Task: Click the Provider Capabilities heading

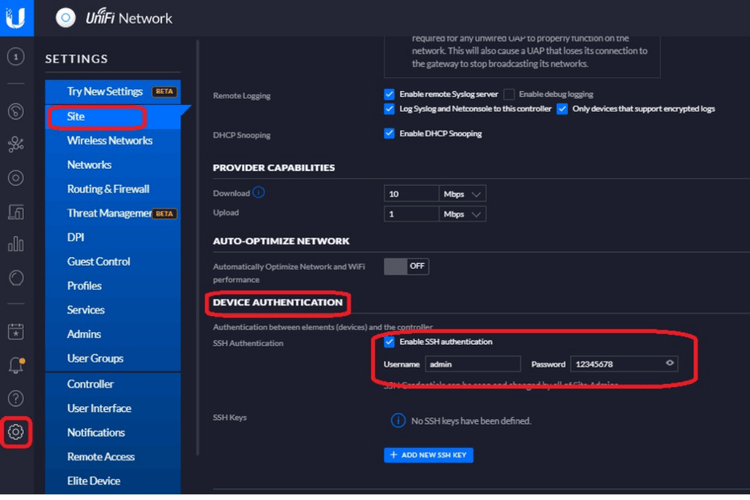Action: (274, 168)
